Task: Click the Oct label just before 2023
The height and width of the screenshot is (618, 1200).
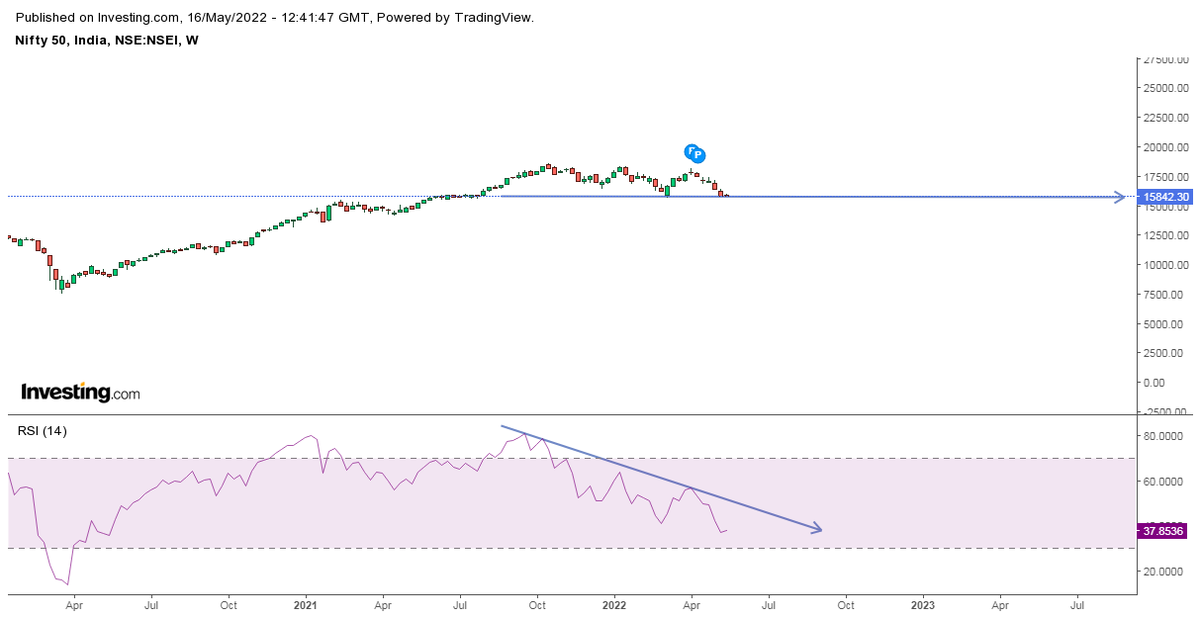Action: click(845, 605)
